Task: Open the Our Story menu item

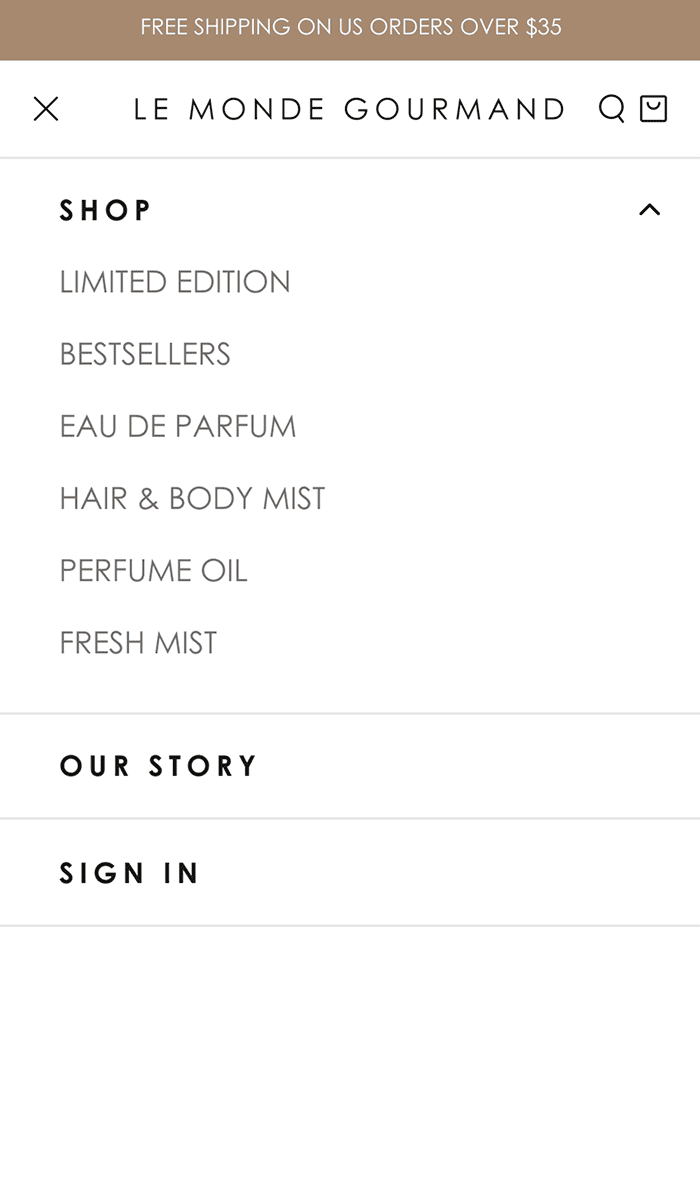Action: point(159,766)
